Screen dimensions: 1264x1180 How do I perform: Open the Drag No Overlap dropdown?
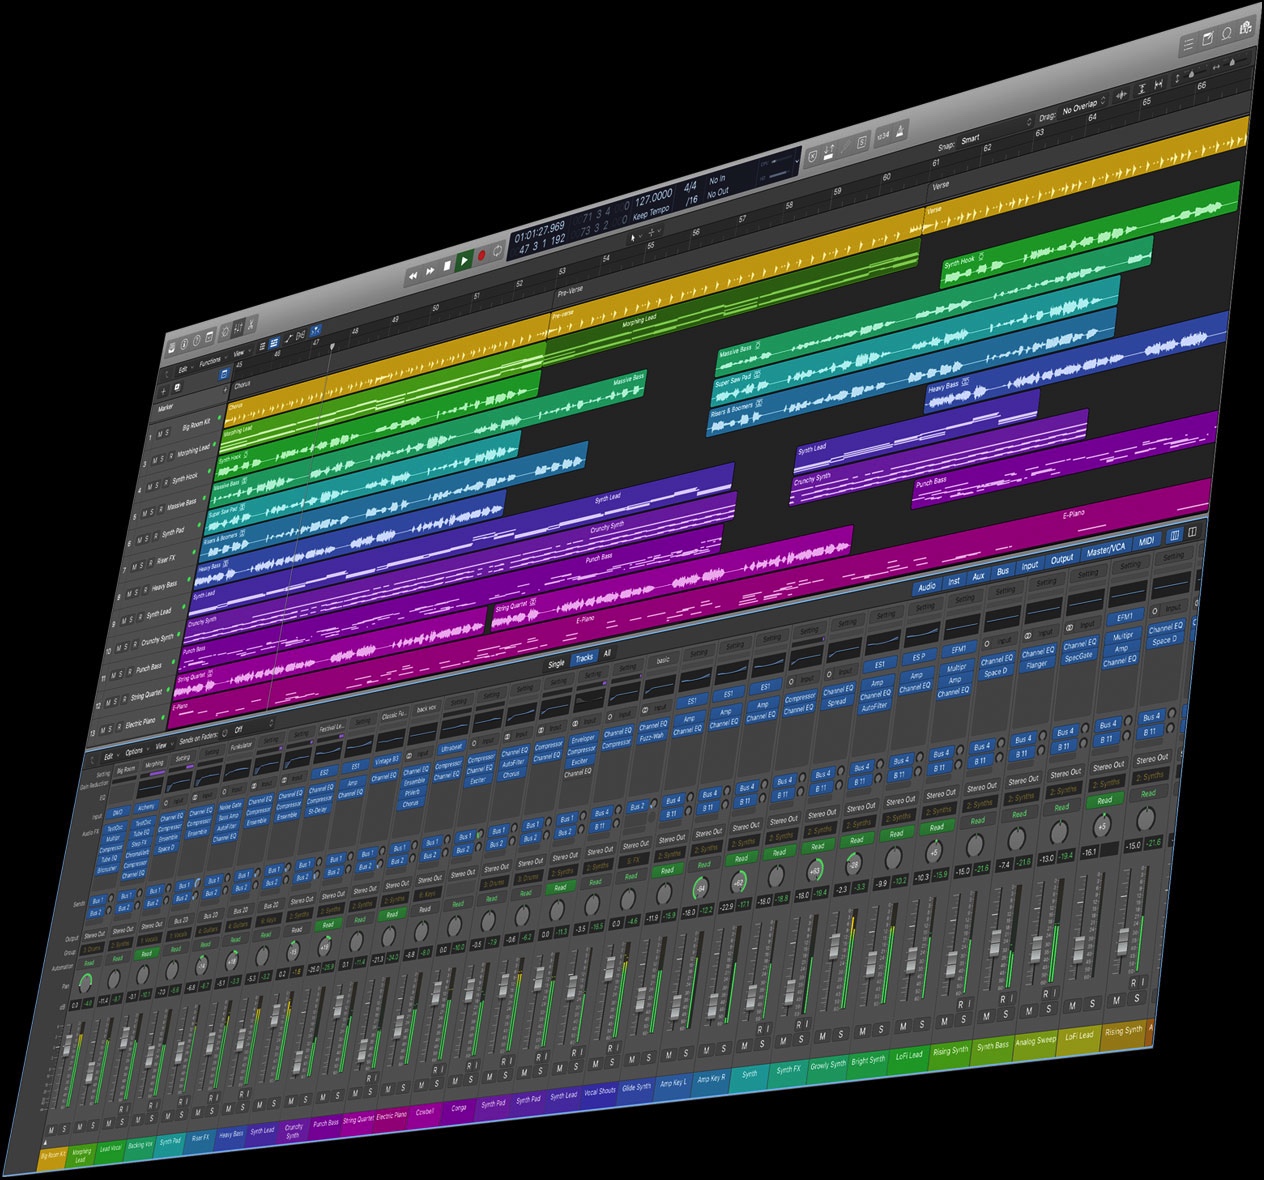click(x=1080, y=106)
